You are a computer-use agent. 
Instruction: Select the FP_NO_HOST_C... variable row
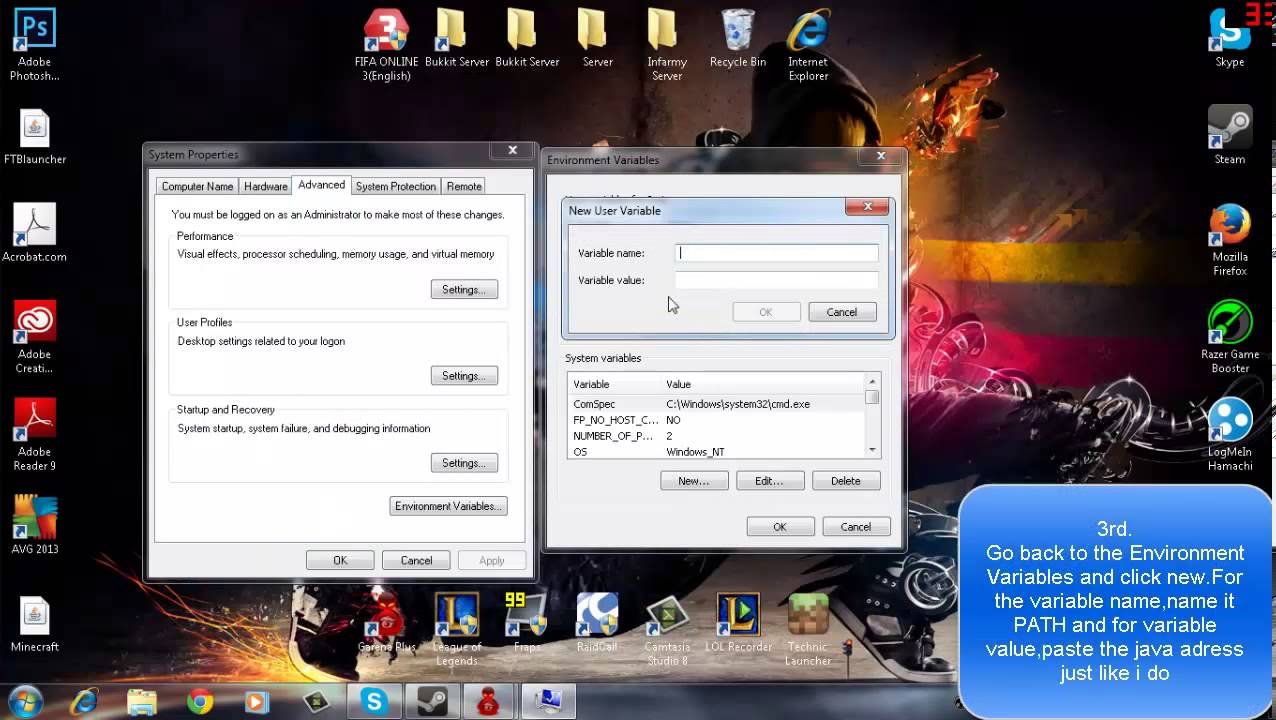point(716,420)
